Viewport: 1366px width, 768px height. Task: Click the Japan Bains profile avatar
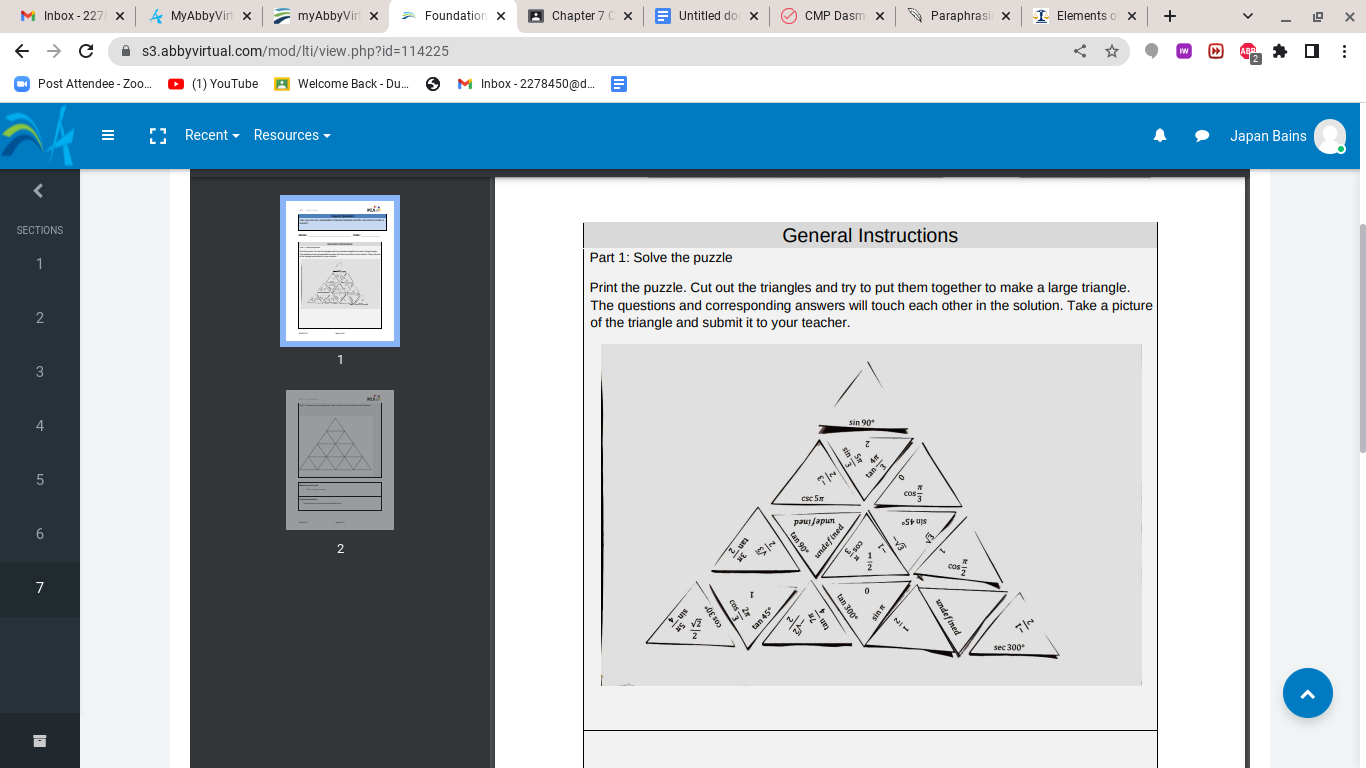click(1330, 136)
